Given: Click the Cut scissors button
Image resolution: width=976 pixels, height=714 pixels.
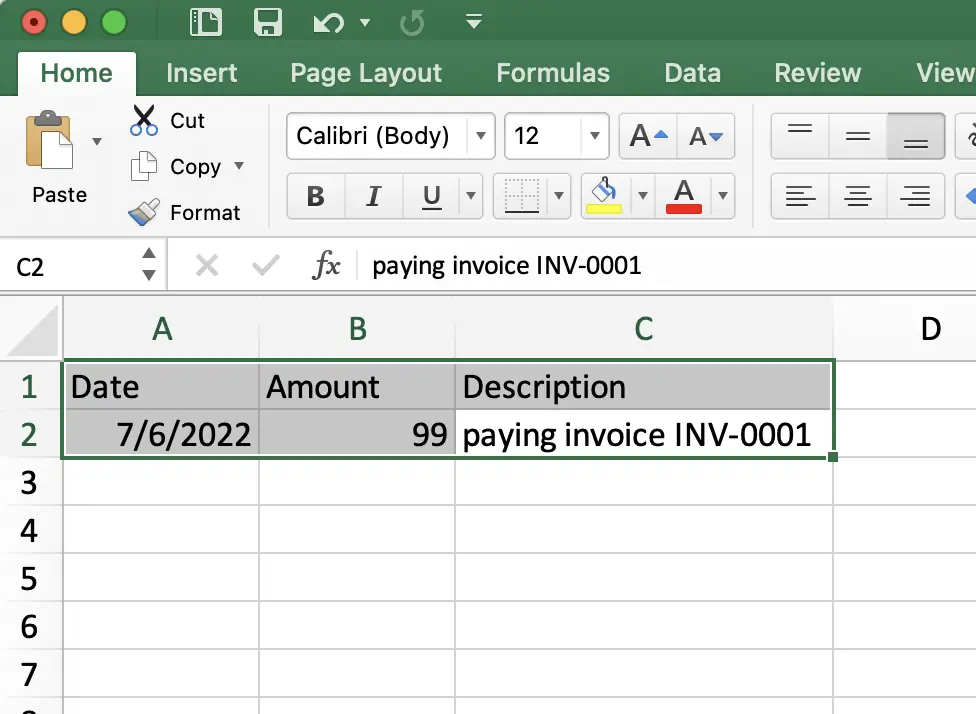Looking at the screenshot, I should click(x=167, y=120).
